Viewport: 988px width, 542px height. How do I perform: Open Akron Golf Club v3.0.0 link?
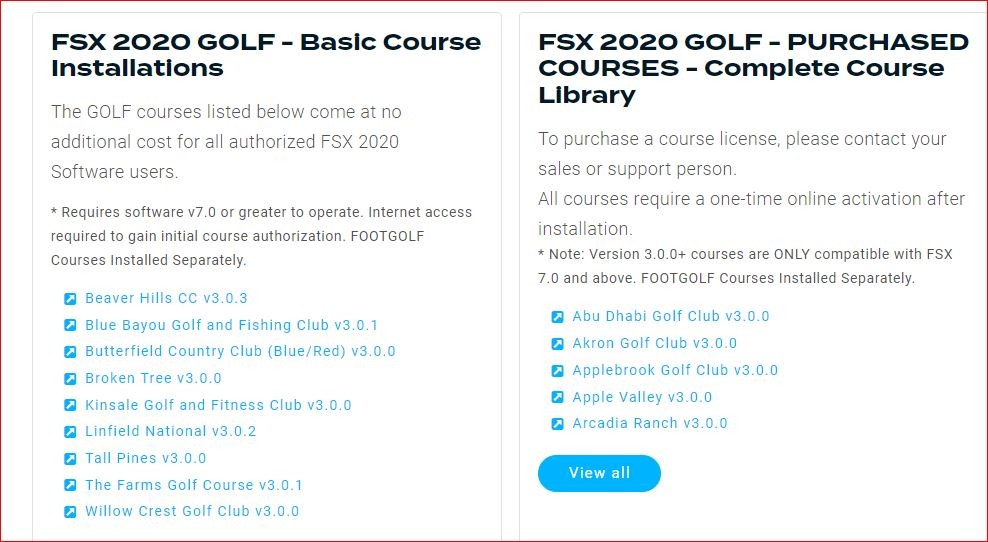(x=654, y=343)
